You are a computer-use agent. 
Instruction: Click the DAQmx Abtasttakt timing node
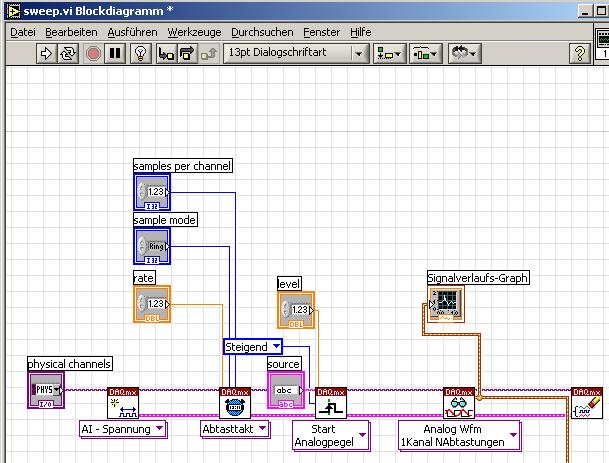coord(235,403)
